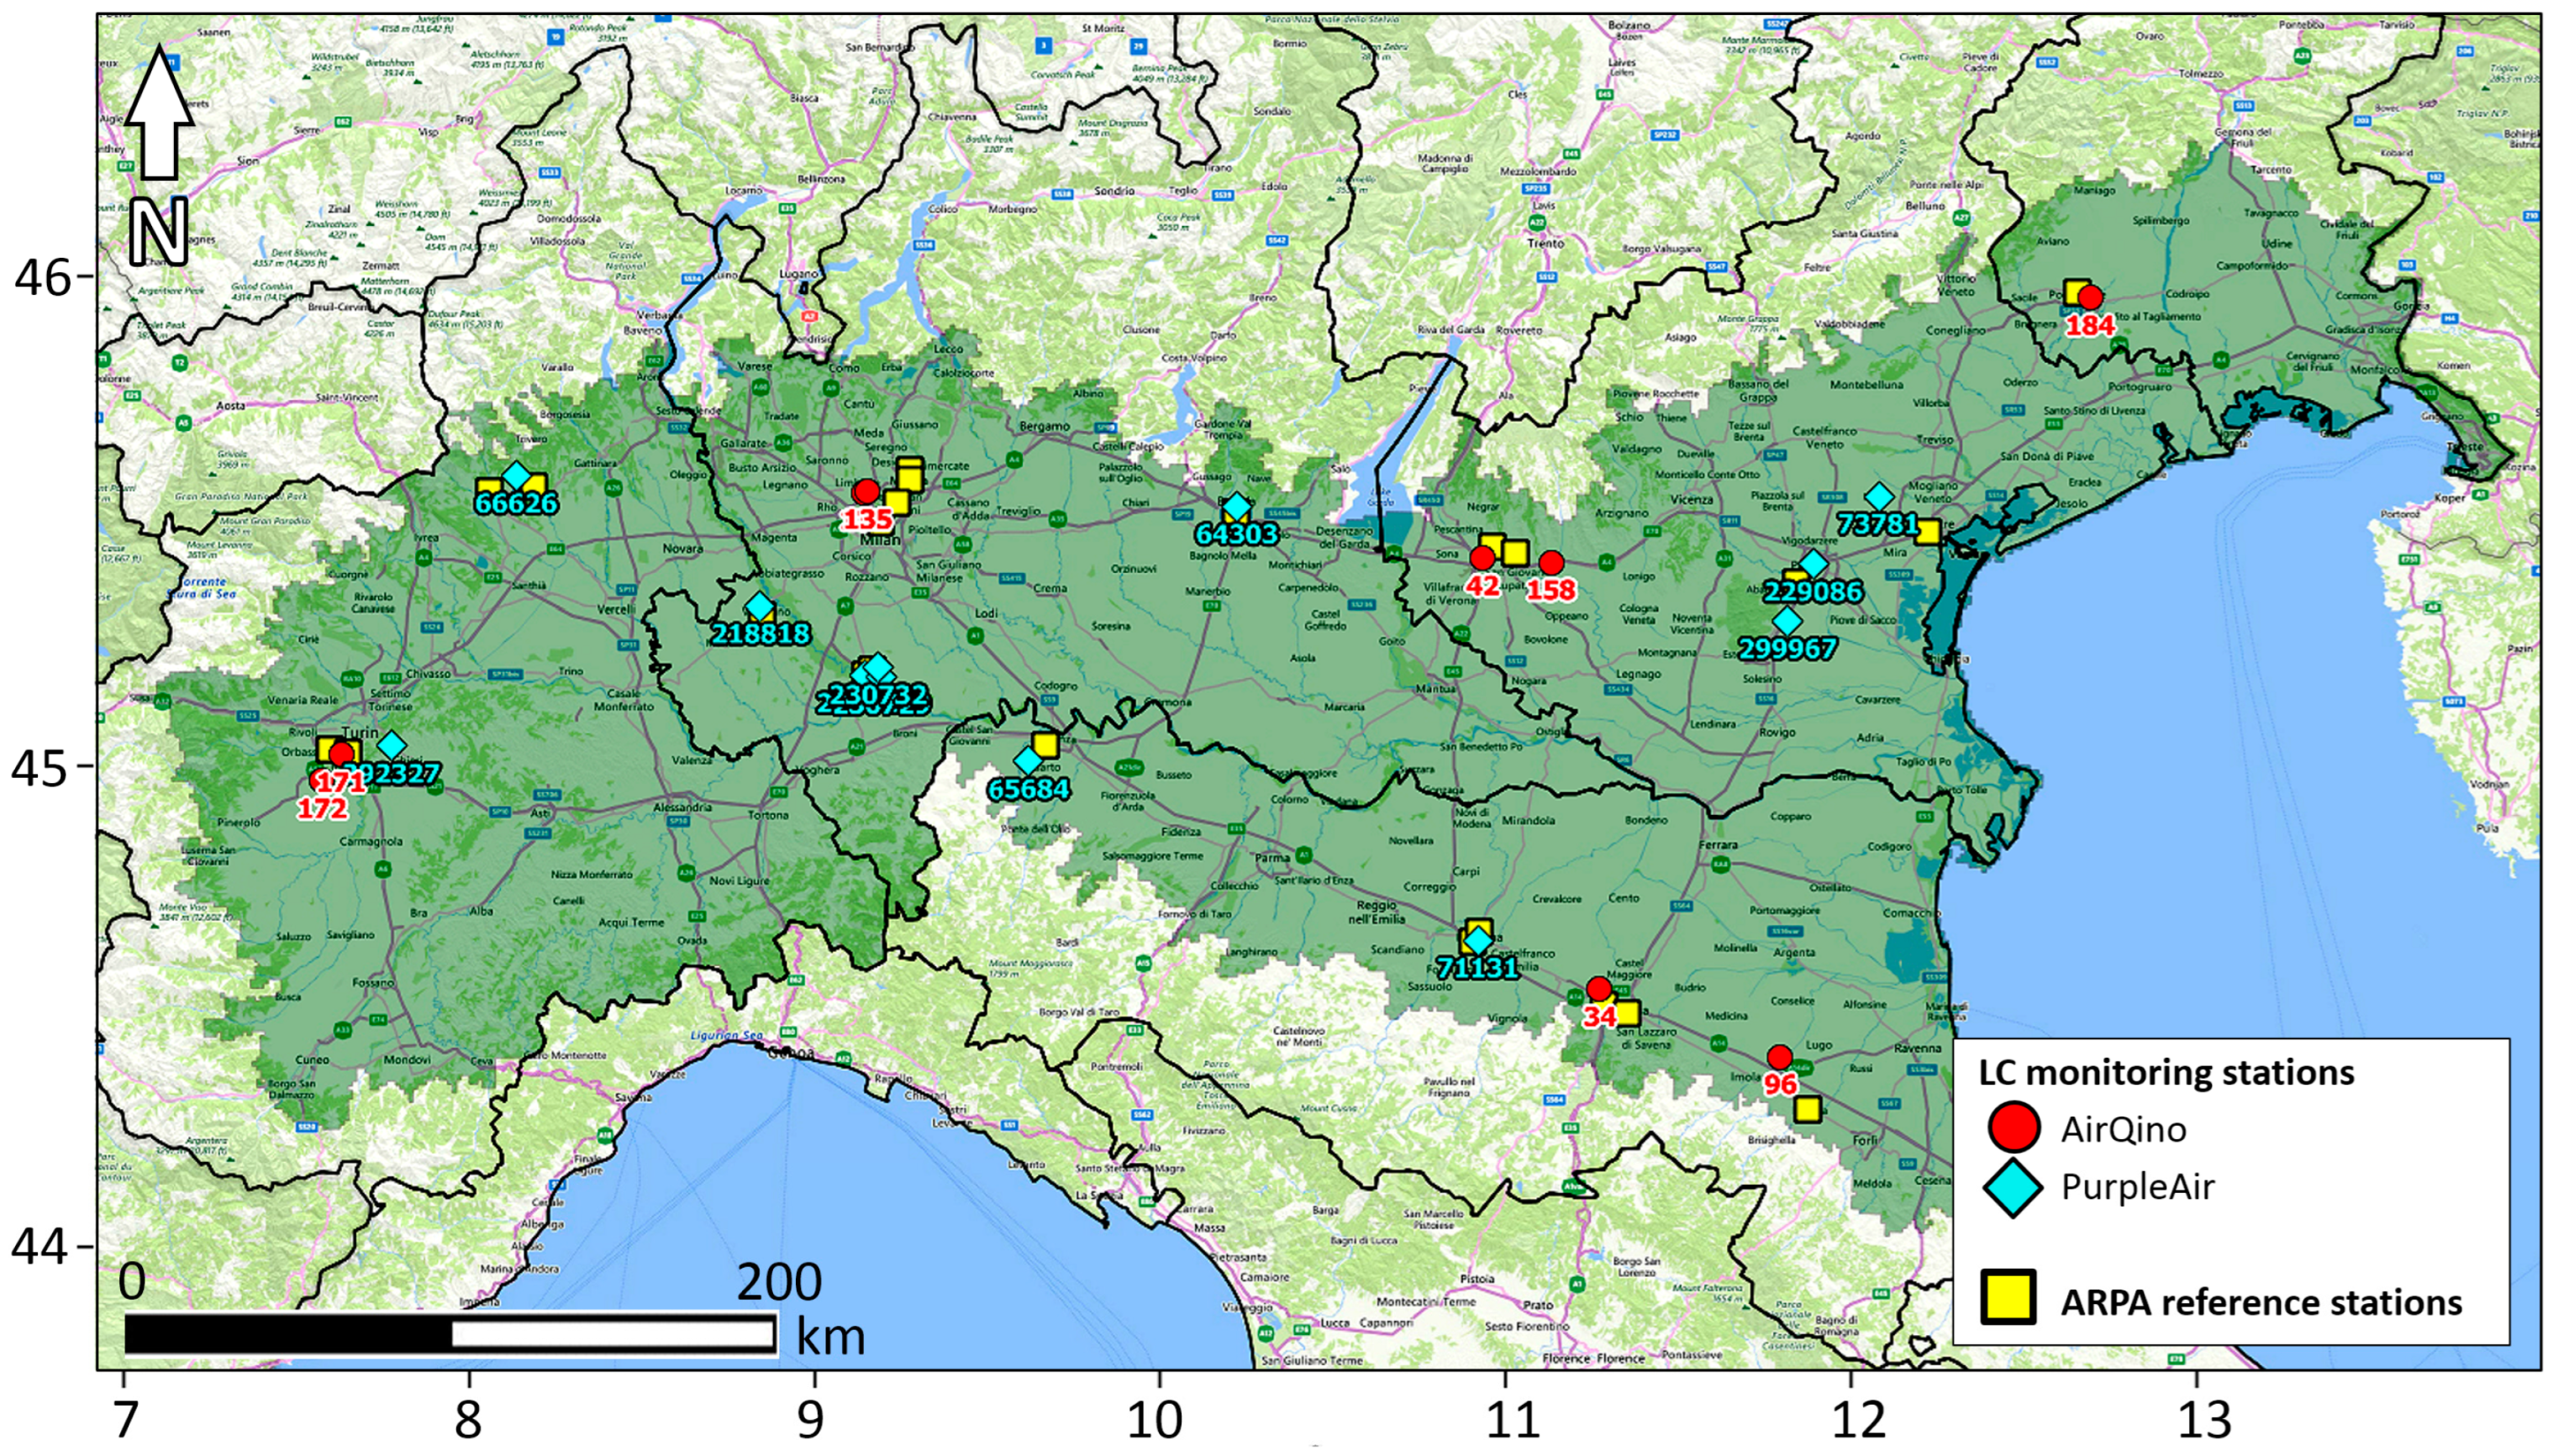Click the red AirQino marker labeled 184
2553x1456 pixels.
[x=2089, y=297]
